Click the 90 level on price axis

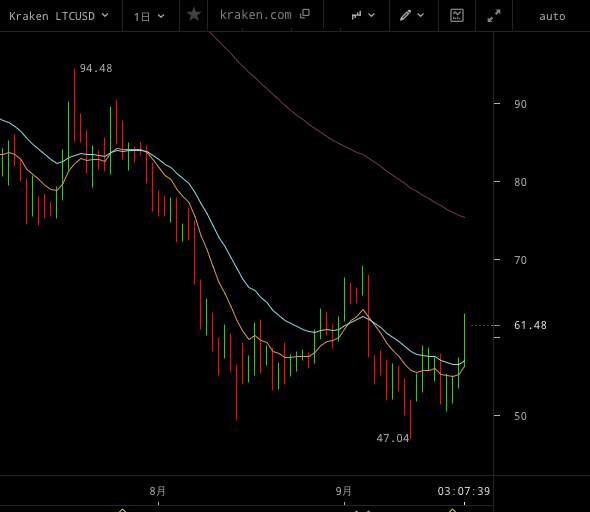coord(520,104)
